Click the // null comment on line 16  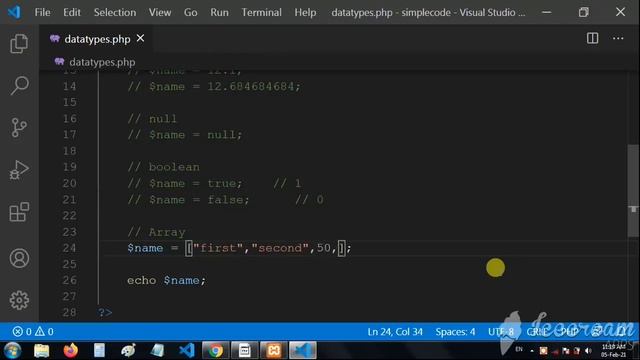(x=152, y=119)
